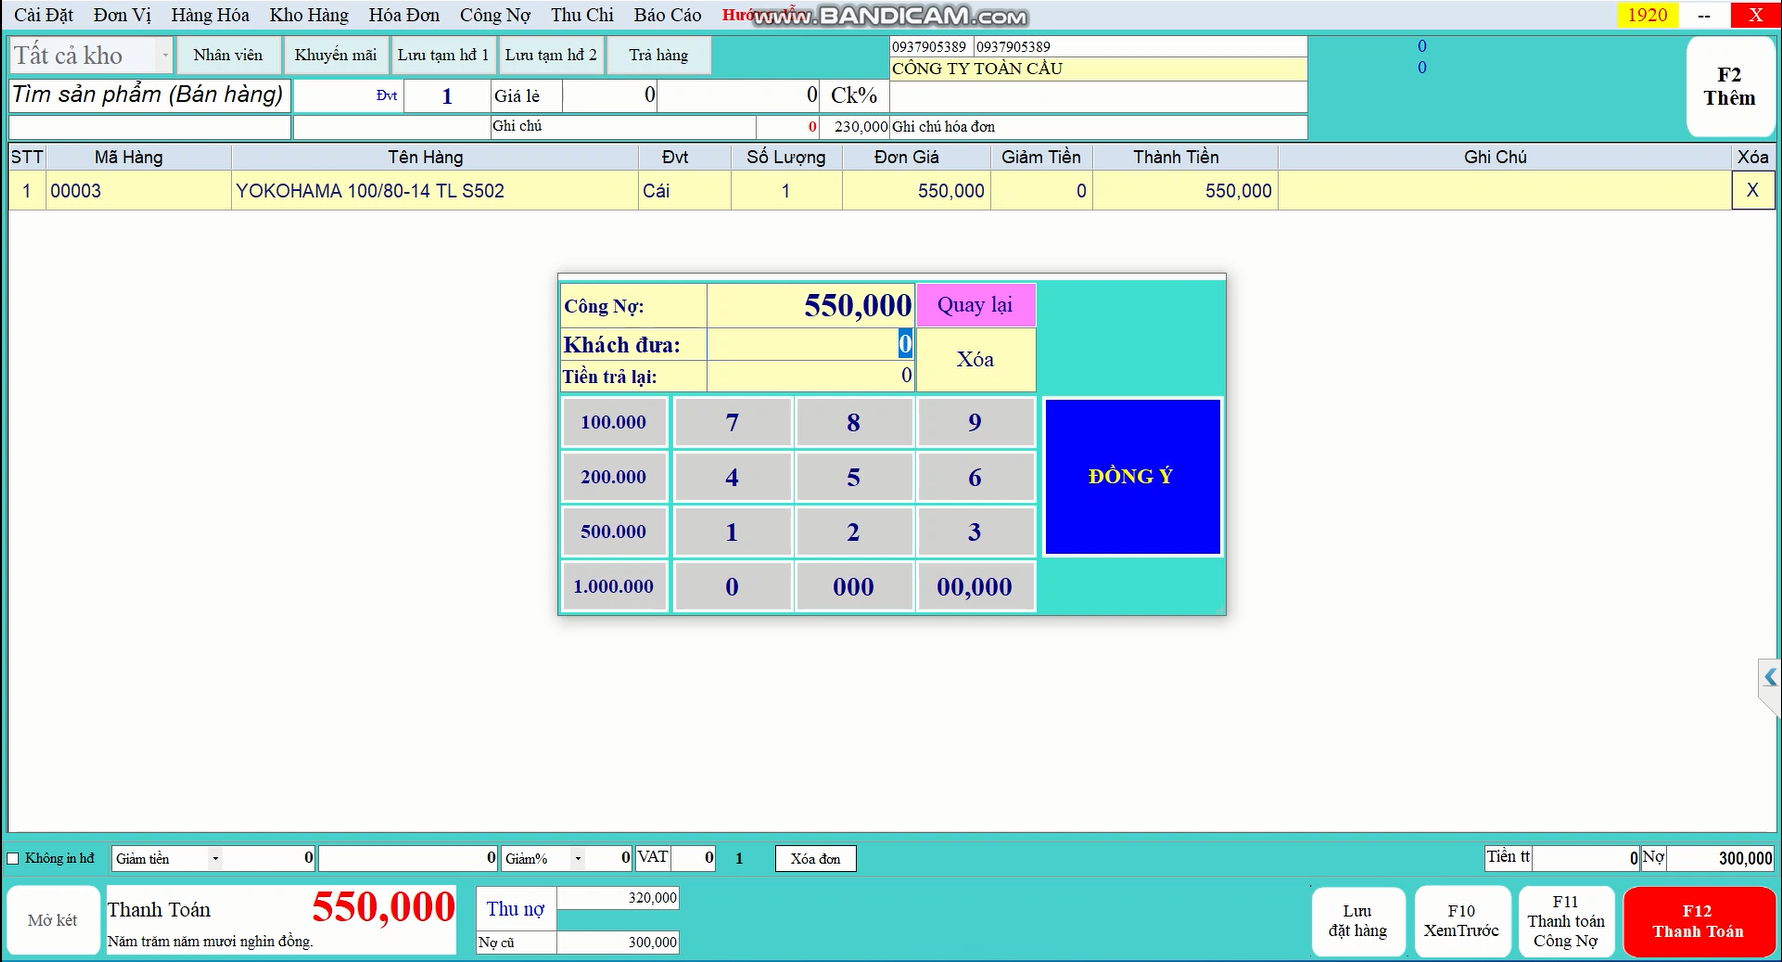Viewport: 1782px width, 962px height.
Task: Open the Tất cả kho warehouse dropdown
Action: pos(165,55)
